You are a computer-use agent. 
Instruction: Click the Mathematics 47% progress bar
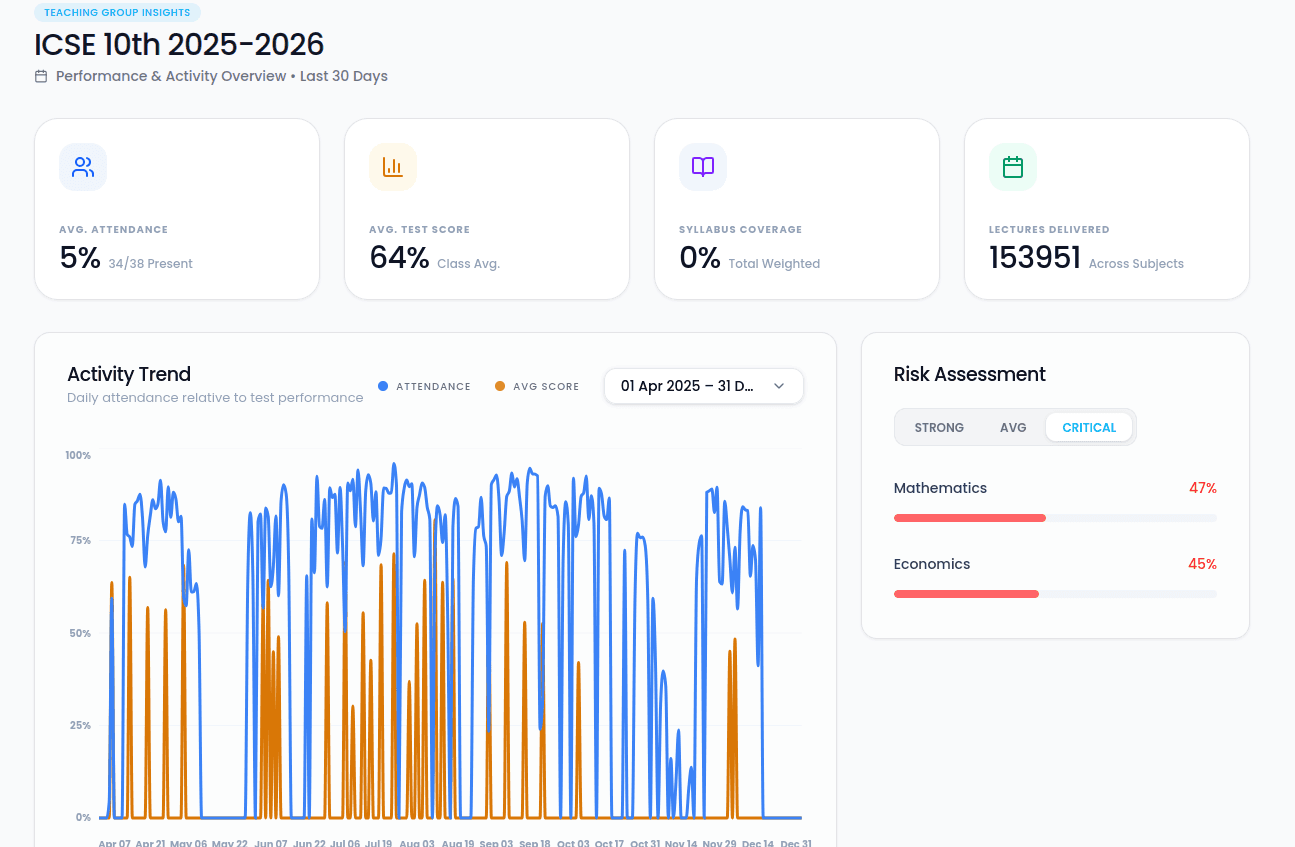coord(1055,518)
